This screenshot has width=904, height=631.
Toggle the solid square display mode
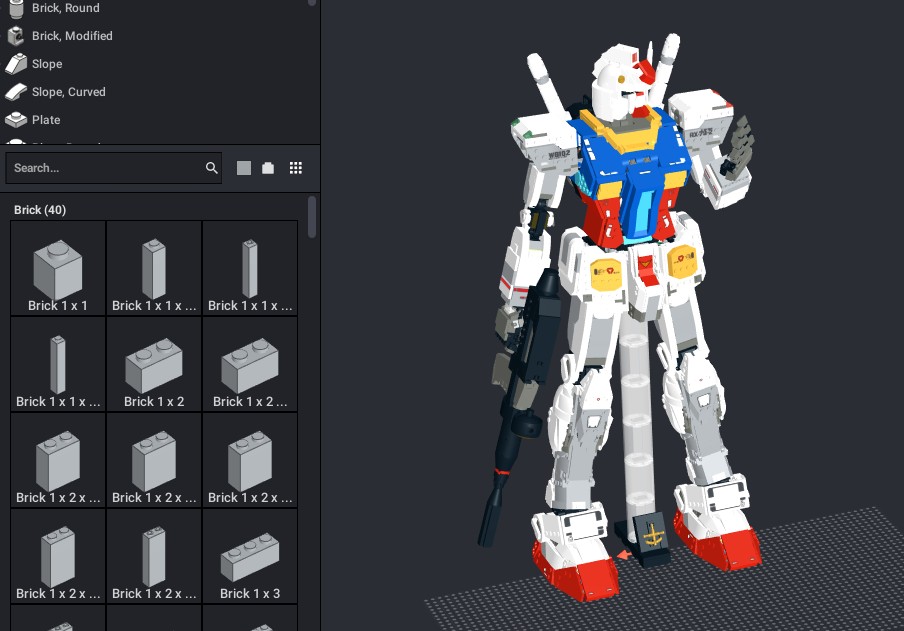point(242,167)
